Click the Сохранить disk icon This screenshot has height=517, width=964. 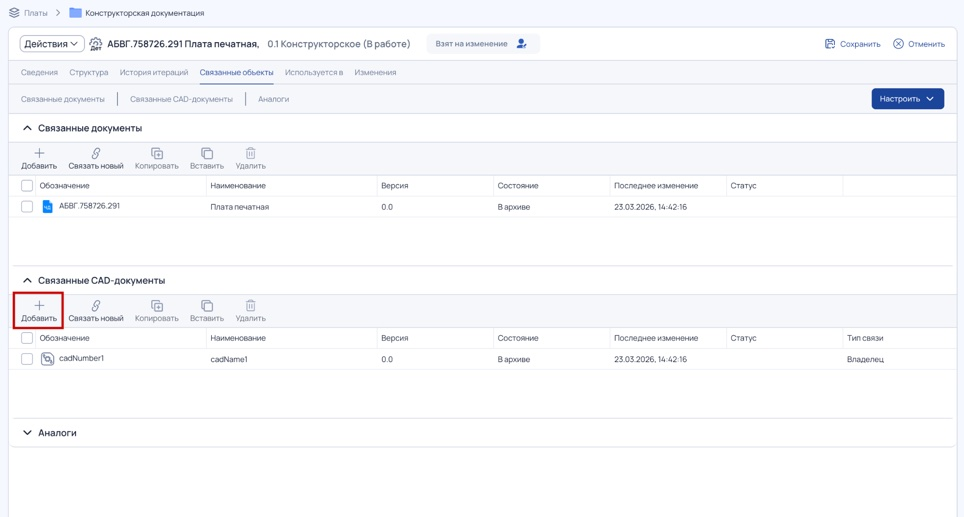coord(830,44)
